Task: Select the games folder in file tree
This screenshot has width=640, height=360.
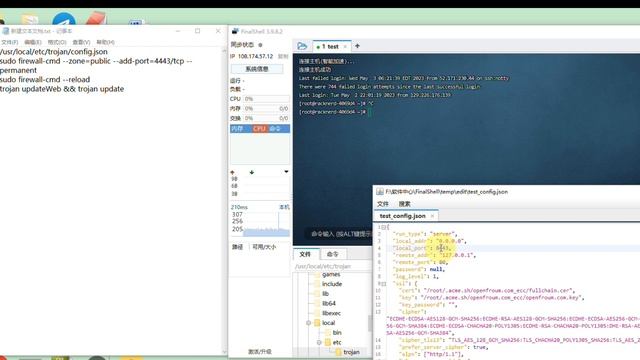Action: pos(331,274)
